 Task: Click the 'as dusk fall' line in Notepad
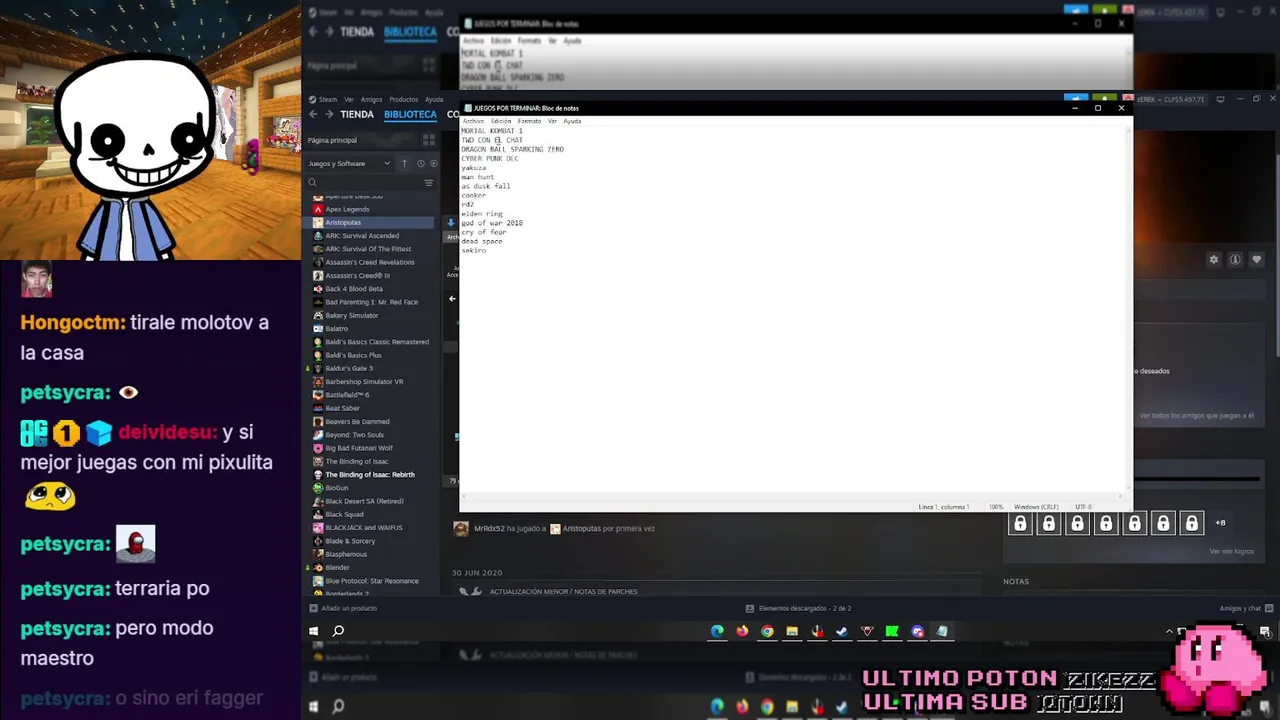[485, 186]
